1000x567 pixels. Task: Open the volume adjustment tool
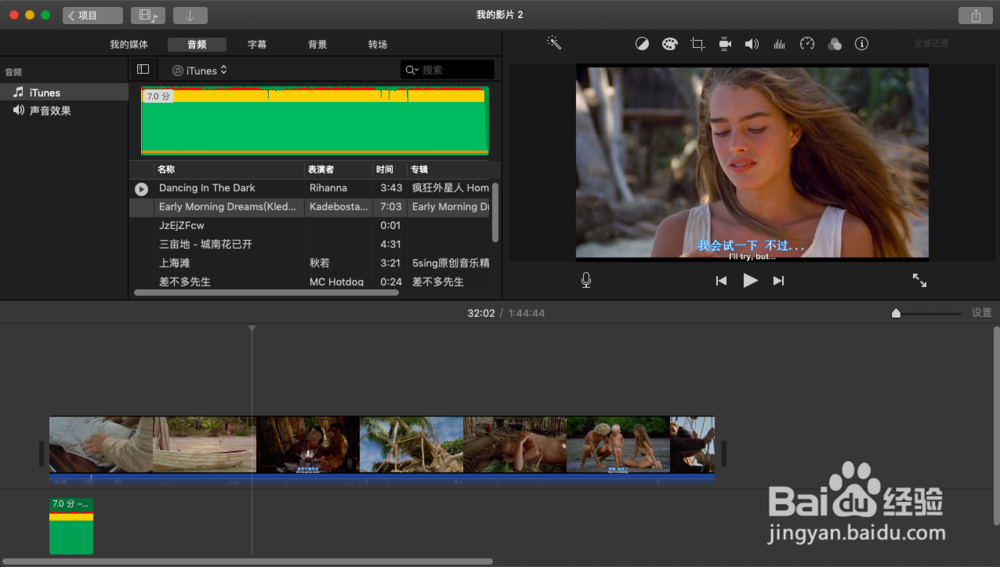(x=752, y=44)
